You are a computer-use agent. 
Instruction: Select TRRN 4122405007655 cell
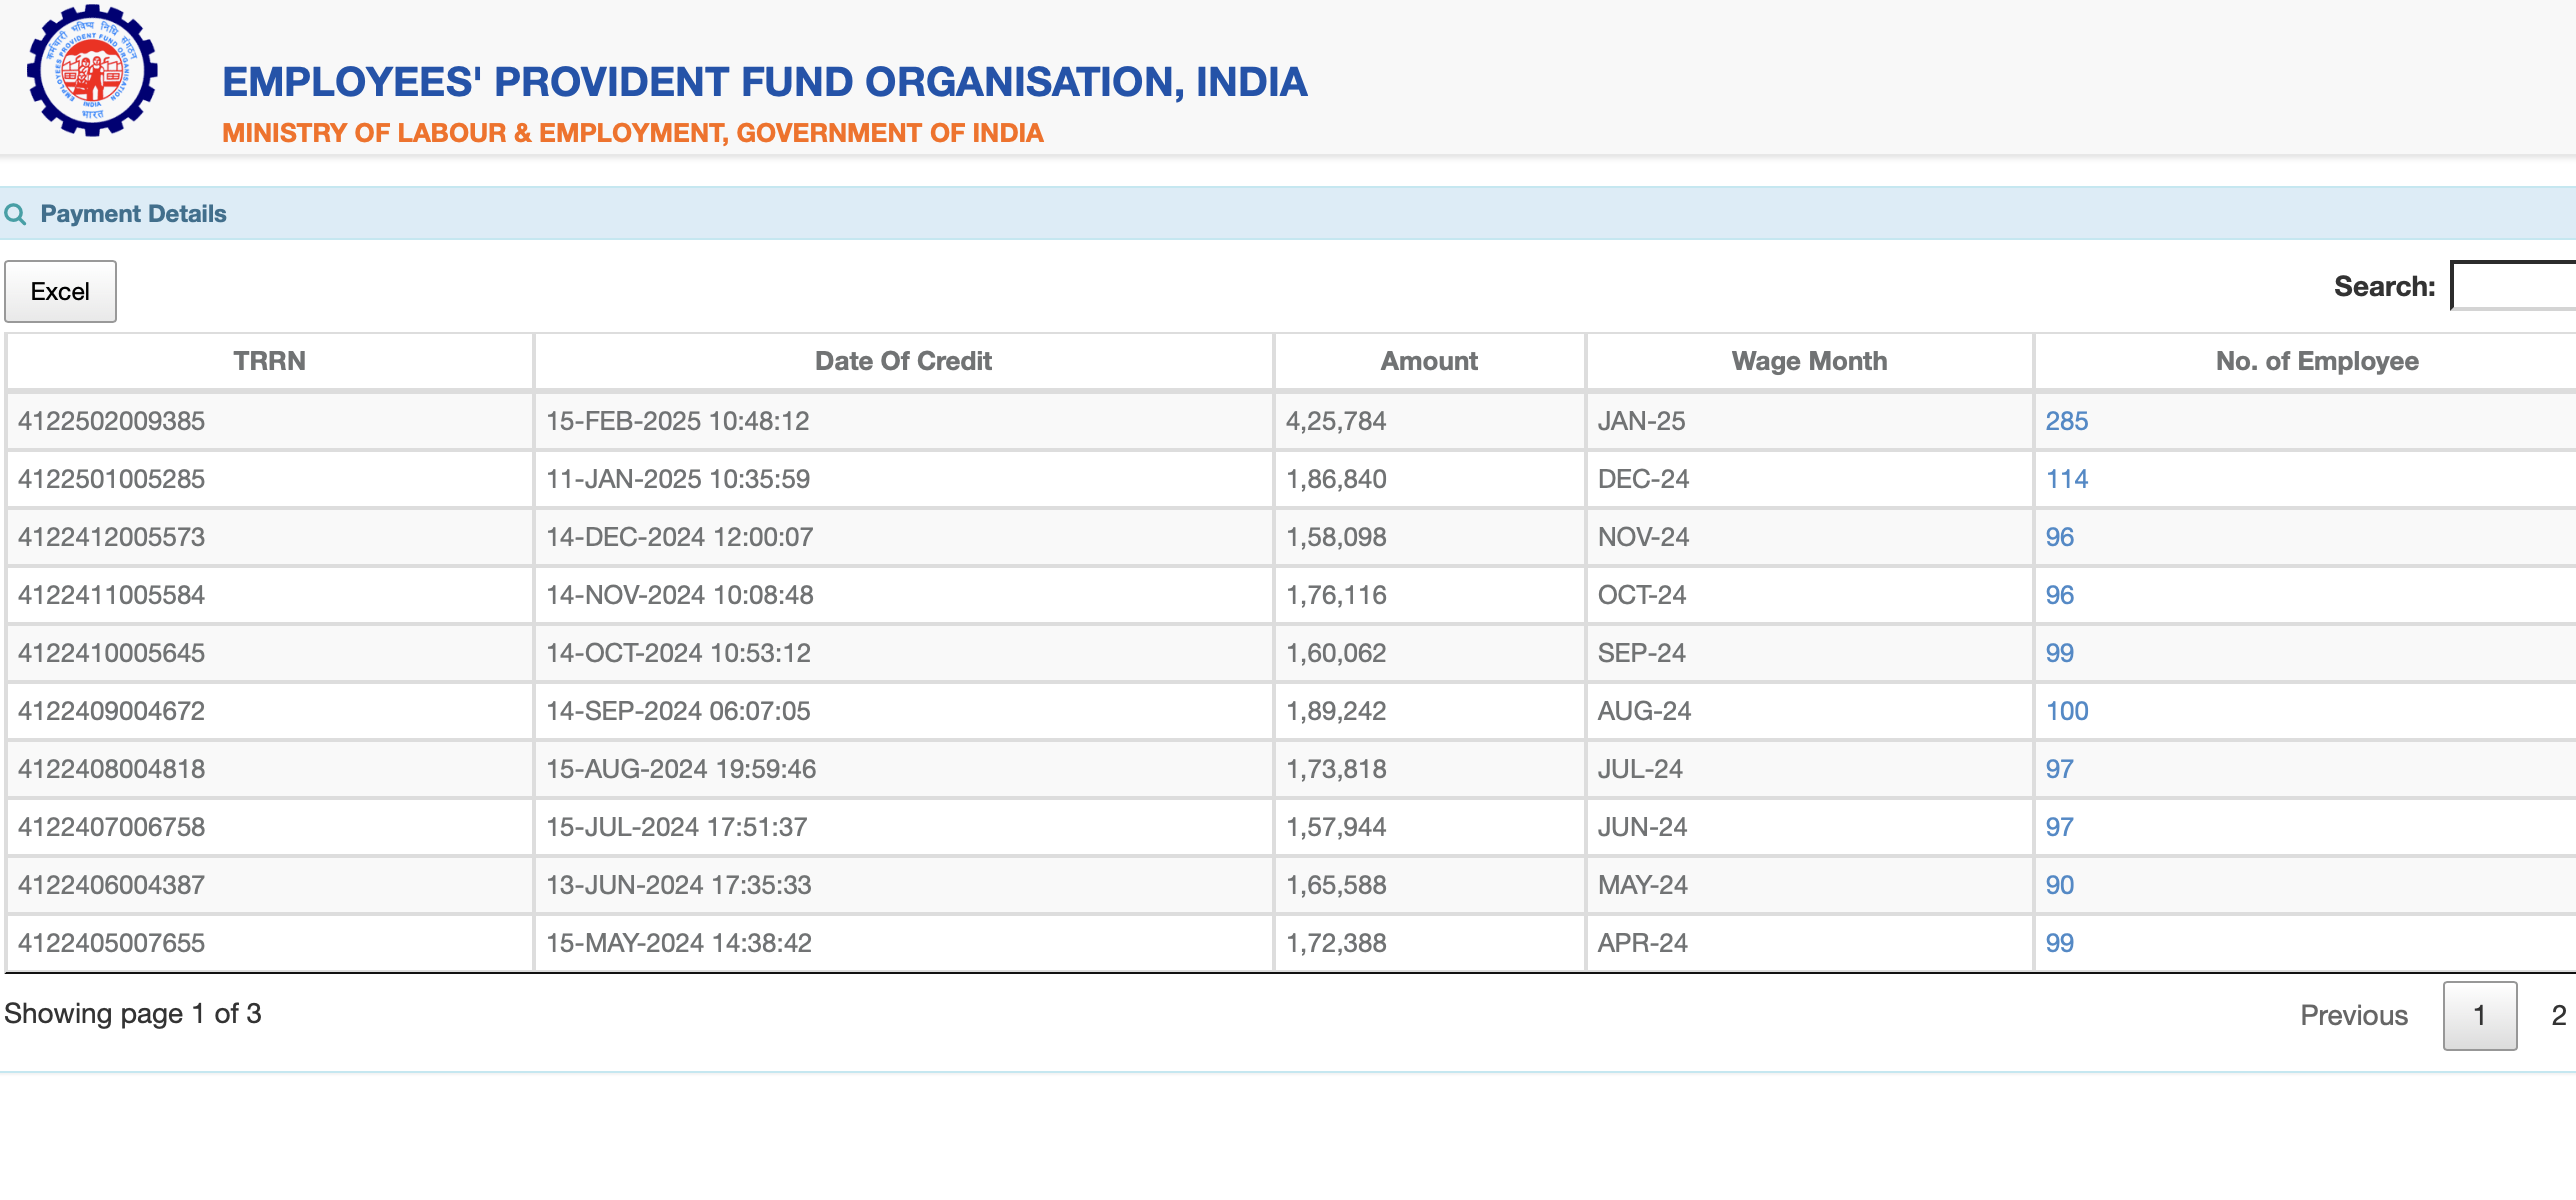[269, 943]
